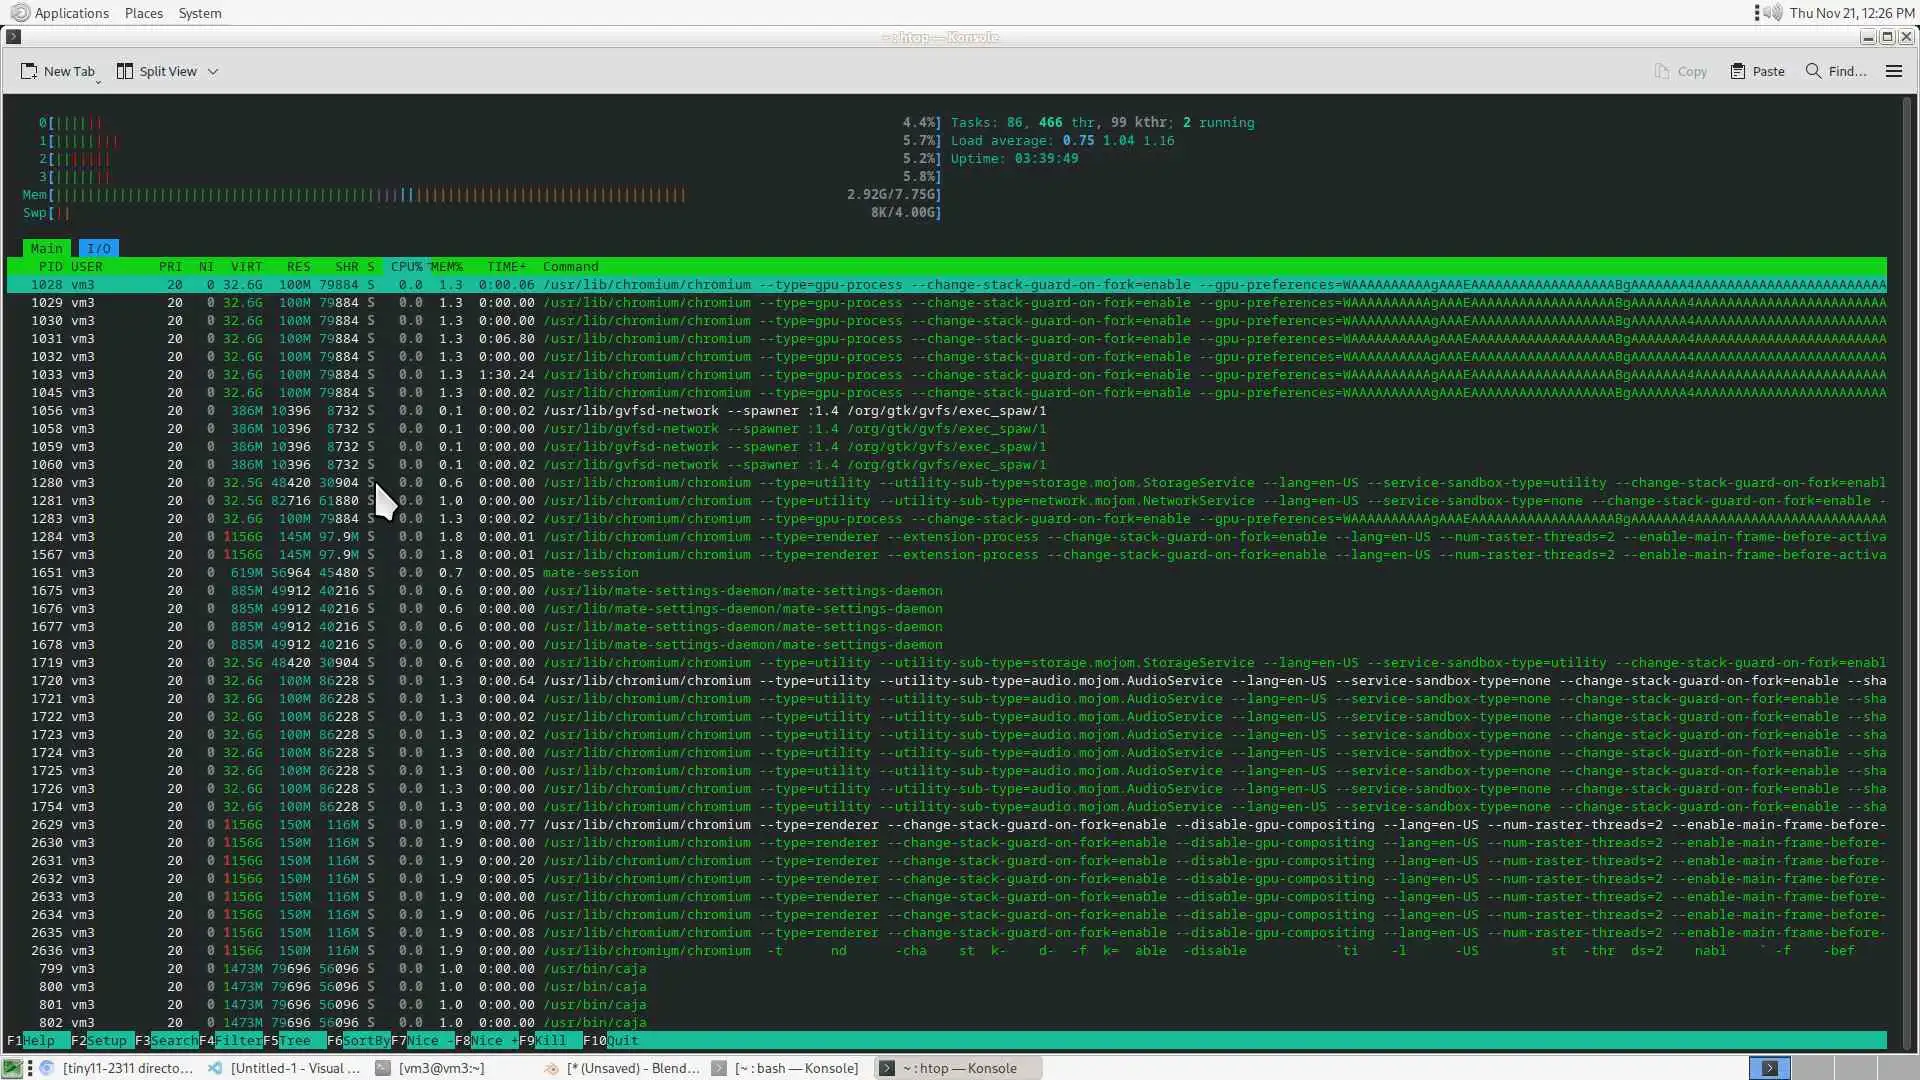
Task: Switch to htop I/O tab
Action: 98,248
